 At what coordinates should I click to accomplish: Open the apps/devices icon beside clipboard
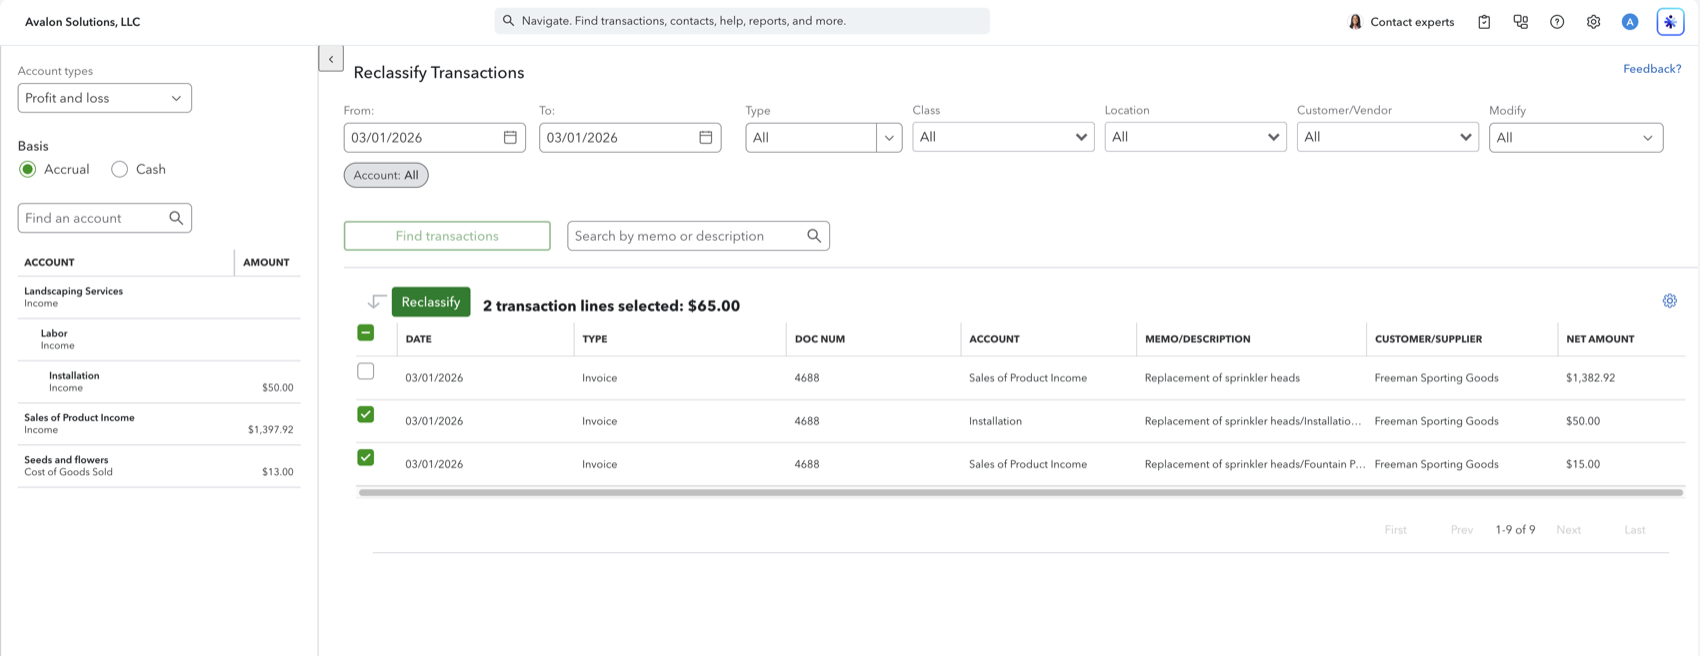click(1521, 22)
